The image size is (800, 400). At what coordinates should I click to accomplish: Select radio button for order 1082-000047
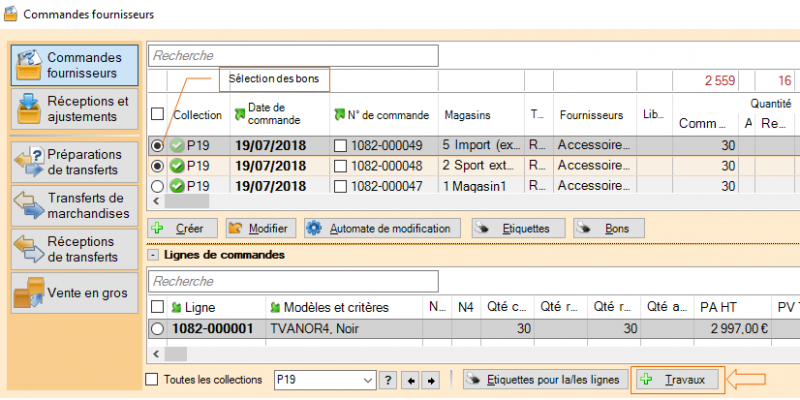pyautogui.click(x=158, y=186)
